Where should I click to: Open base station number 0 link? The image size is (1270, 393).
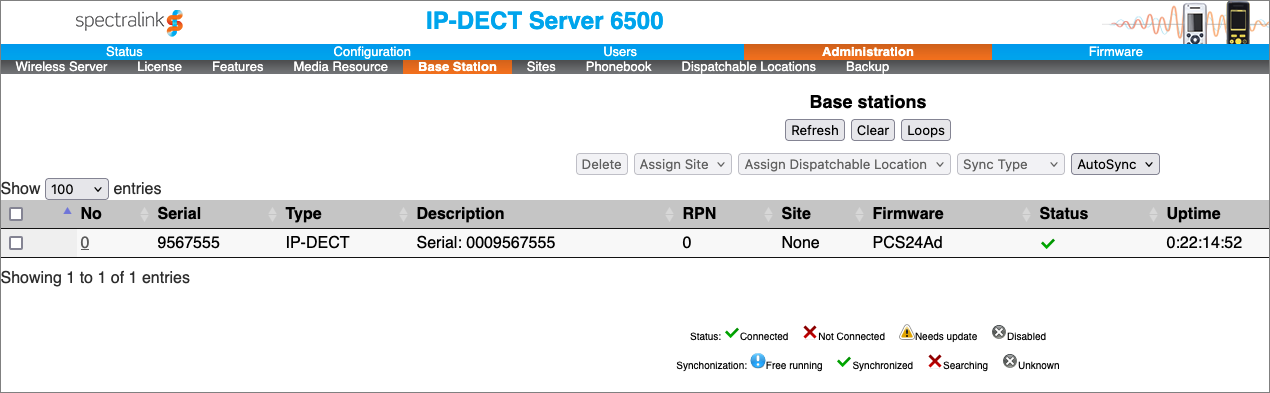(x=85, y=243)
